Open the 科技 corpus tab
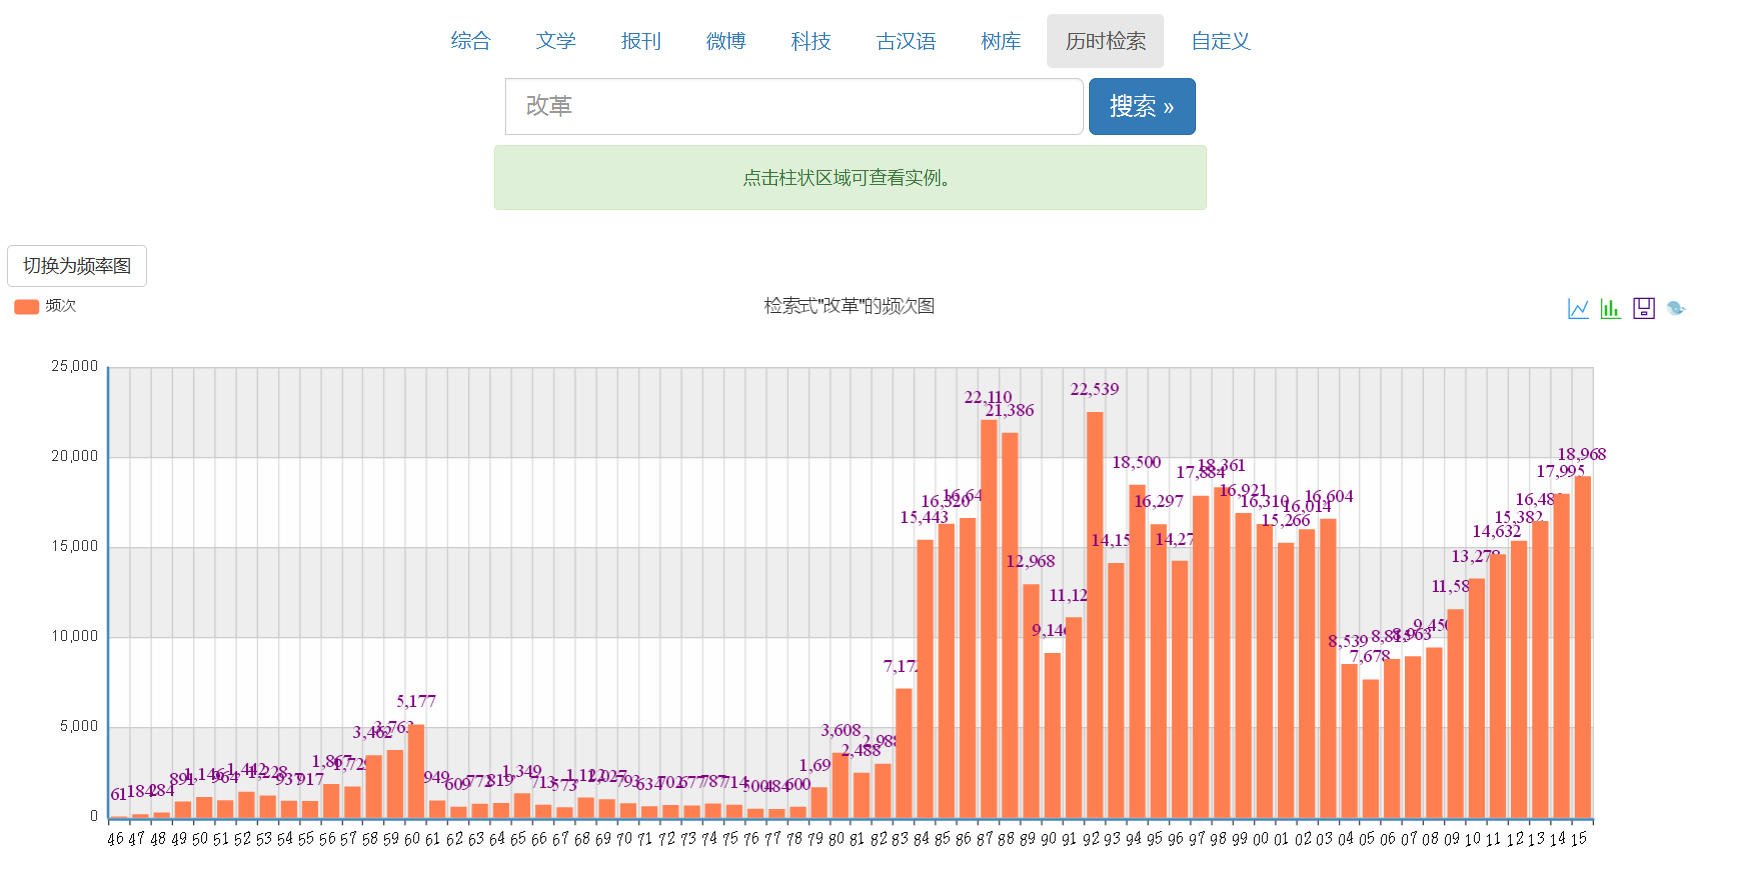1751x877 pixels. tap(810, 41)
